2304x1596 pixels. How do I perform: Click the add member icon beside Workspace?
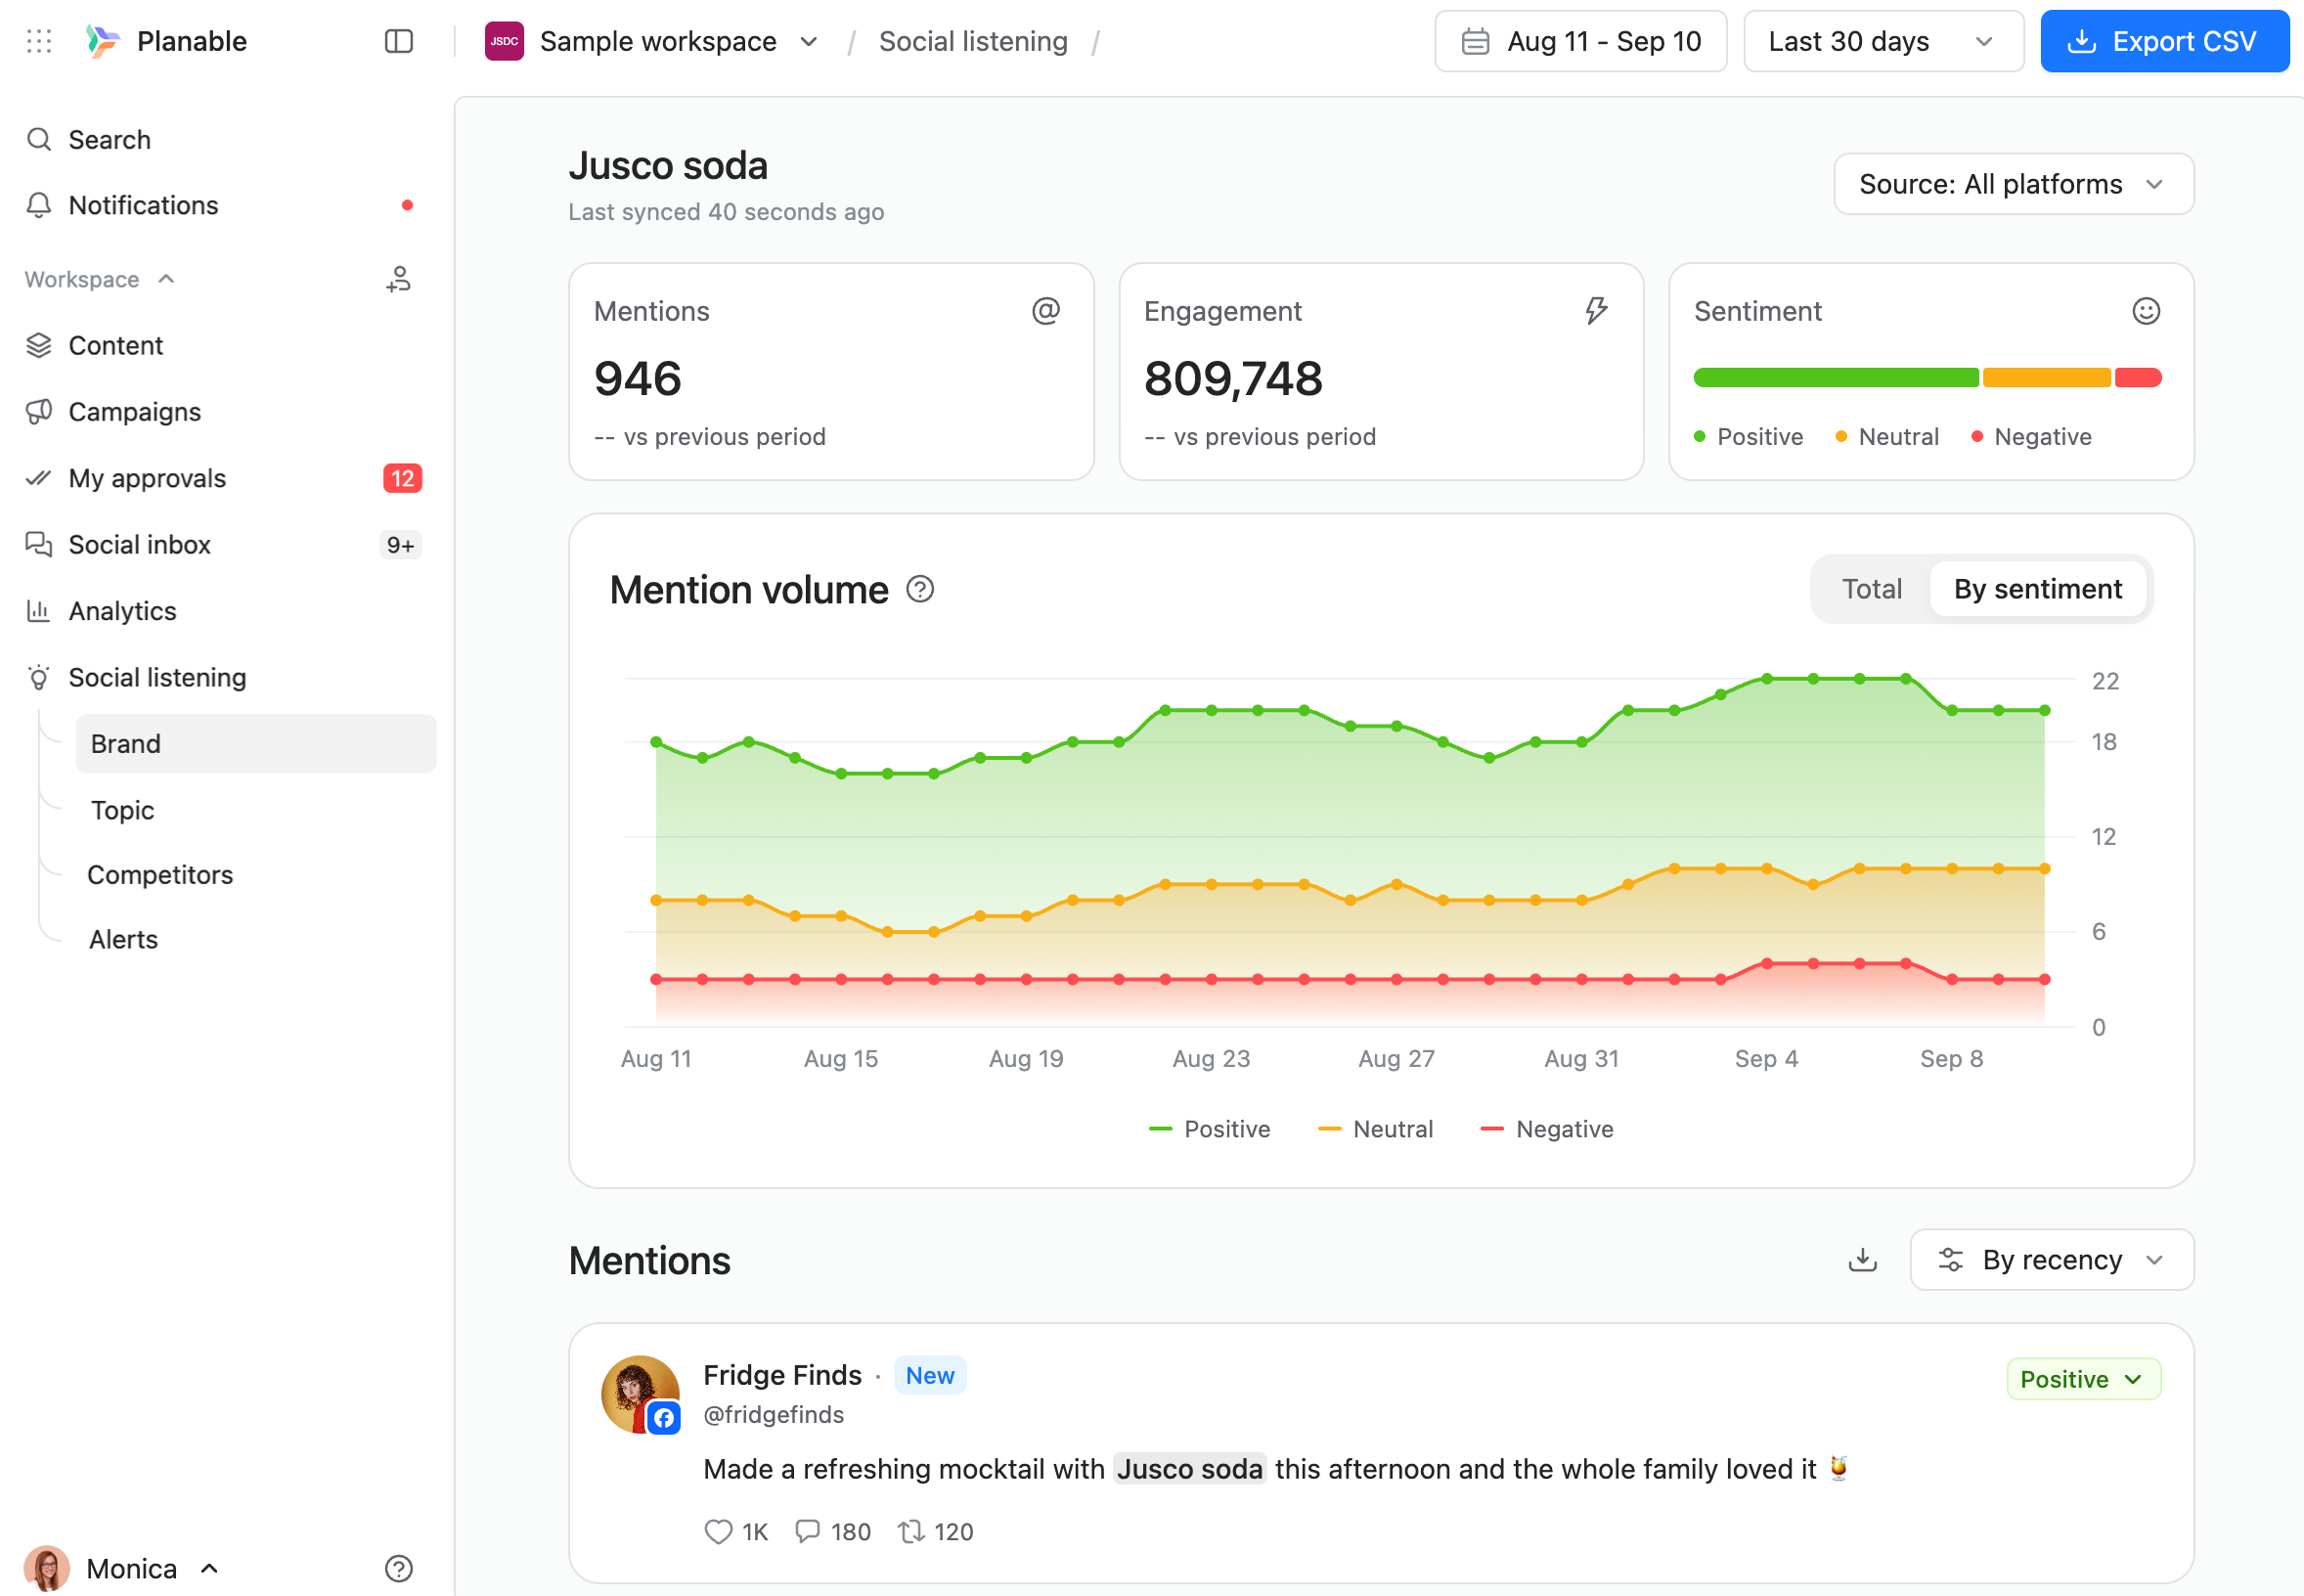pos(399,279)
